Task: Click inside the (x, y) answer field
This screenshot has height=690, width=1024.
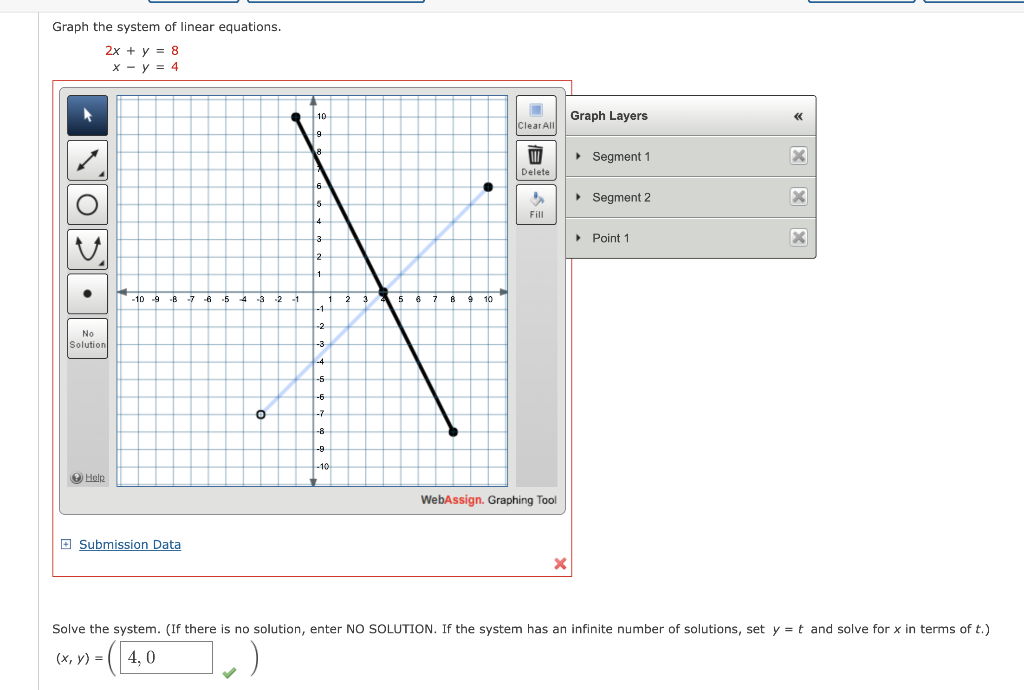Action: 165,657
